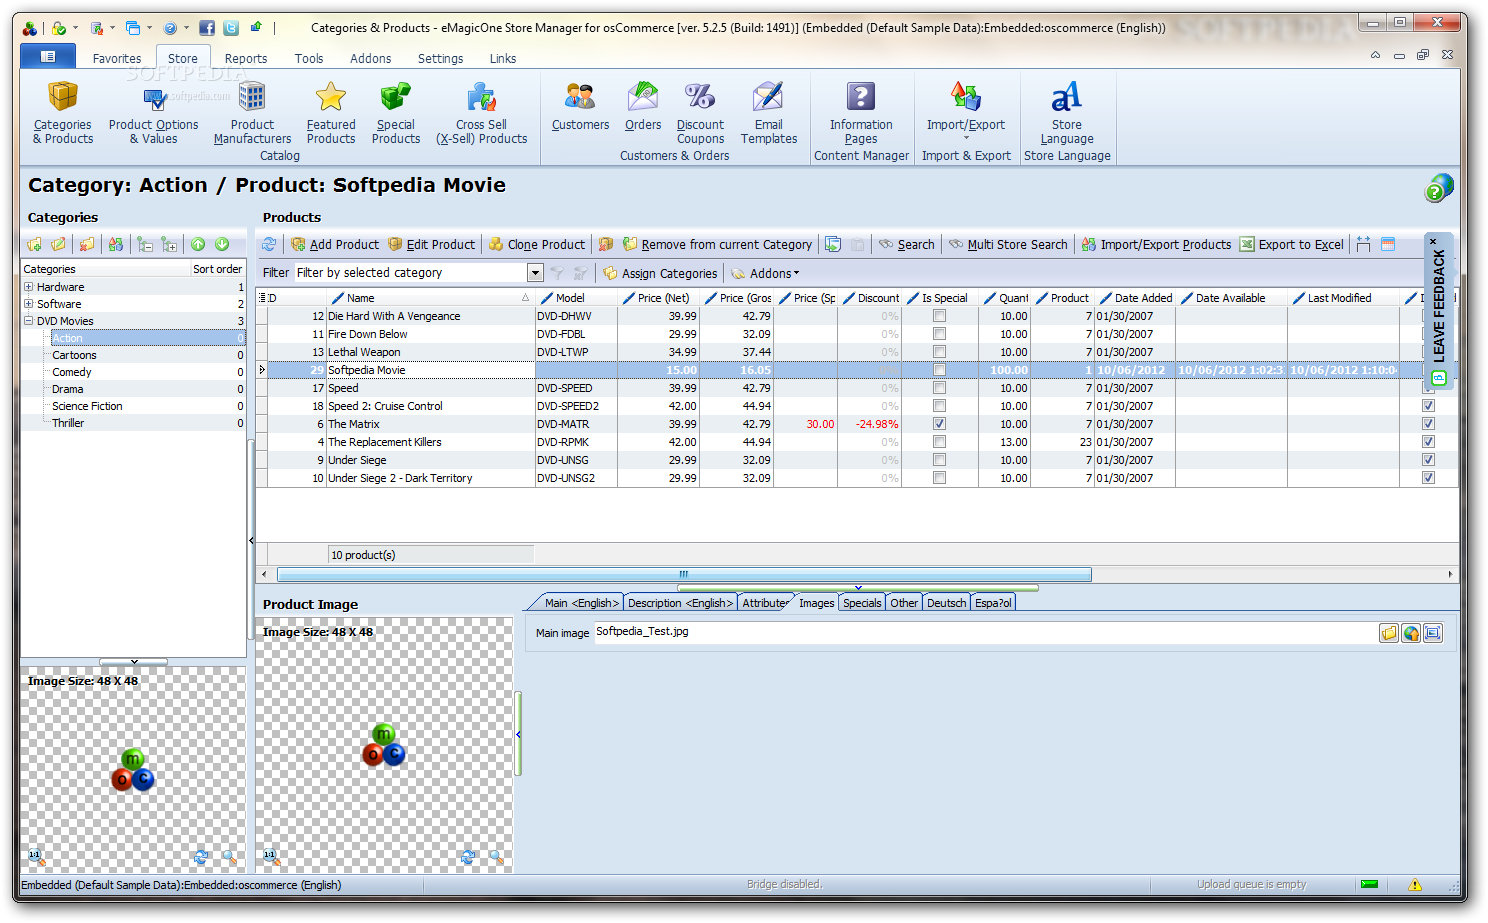
Task: Open Special Products
Action: pyautogui.click(x=396, y=112)
